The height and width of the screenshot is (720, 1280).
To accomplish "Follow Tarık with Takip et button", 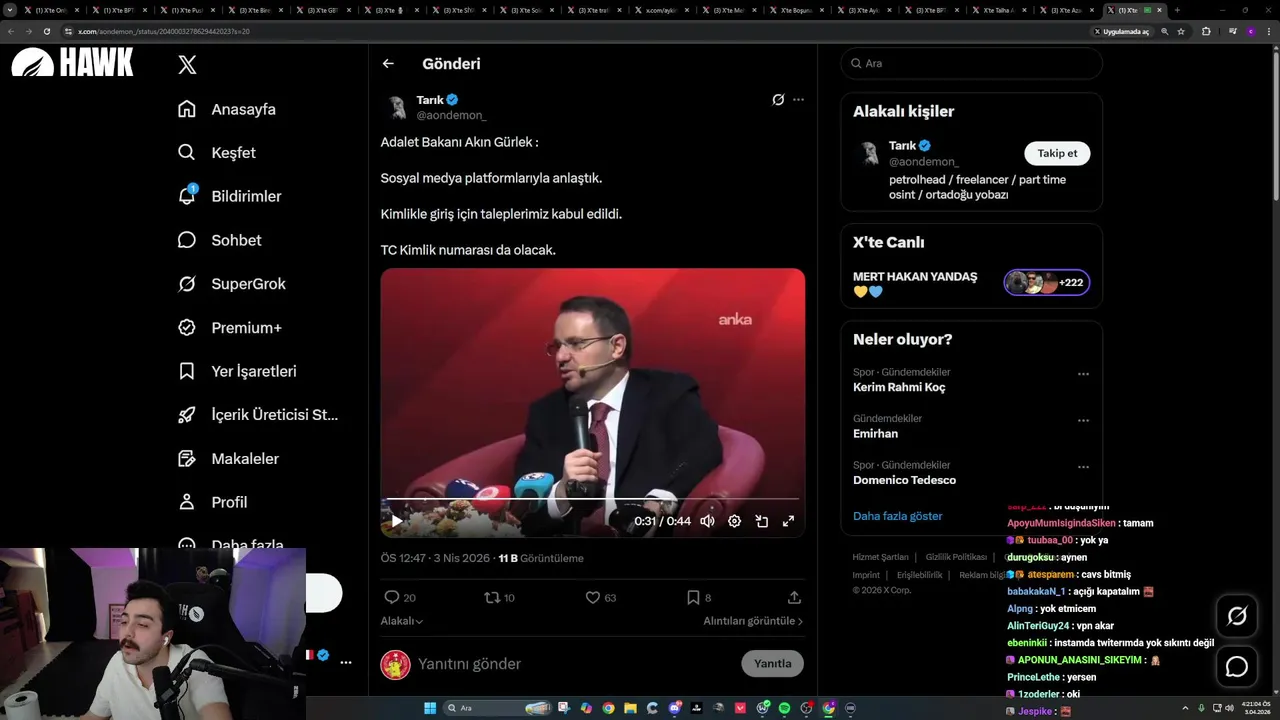I will [1057, 153].
